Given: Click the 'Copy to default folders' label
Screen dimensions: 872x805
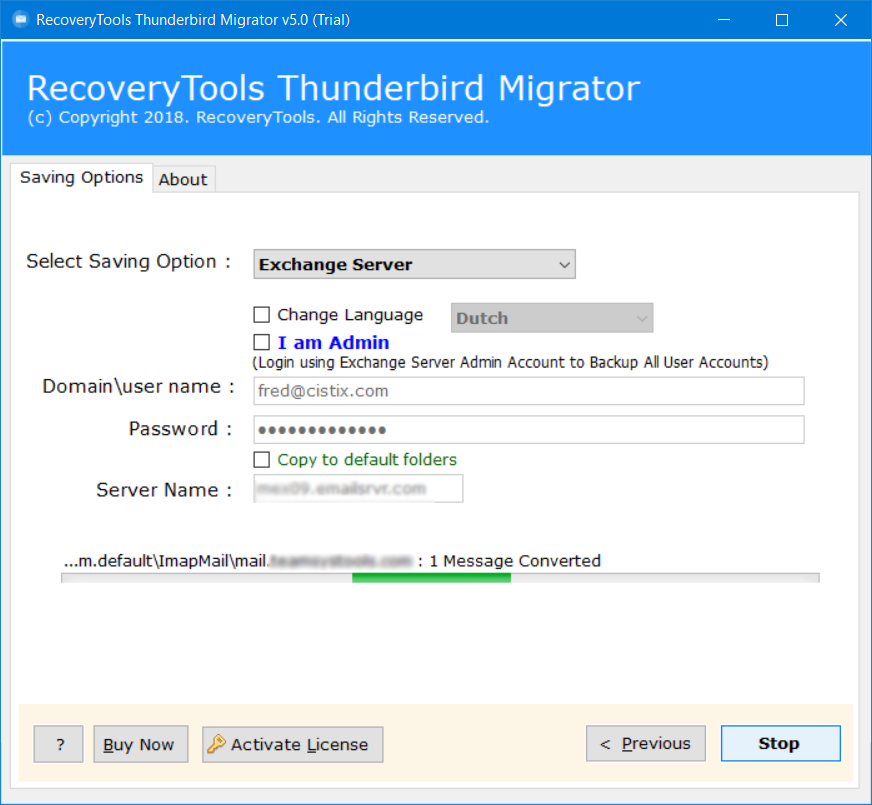Looking at the screenshot, I should (367, 460).
